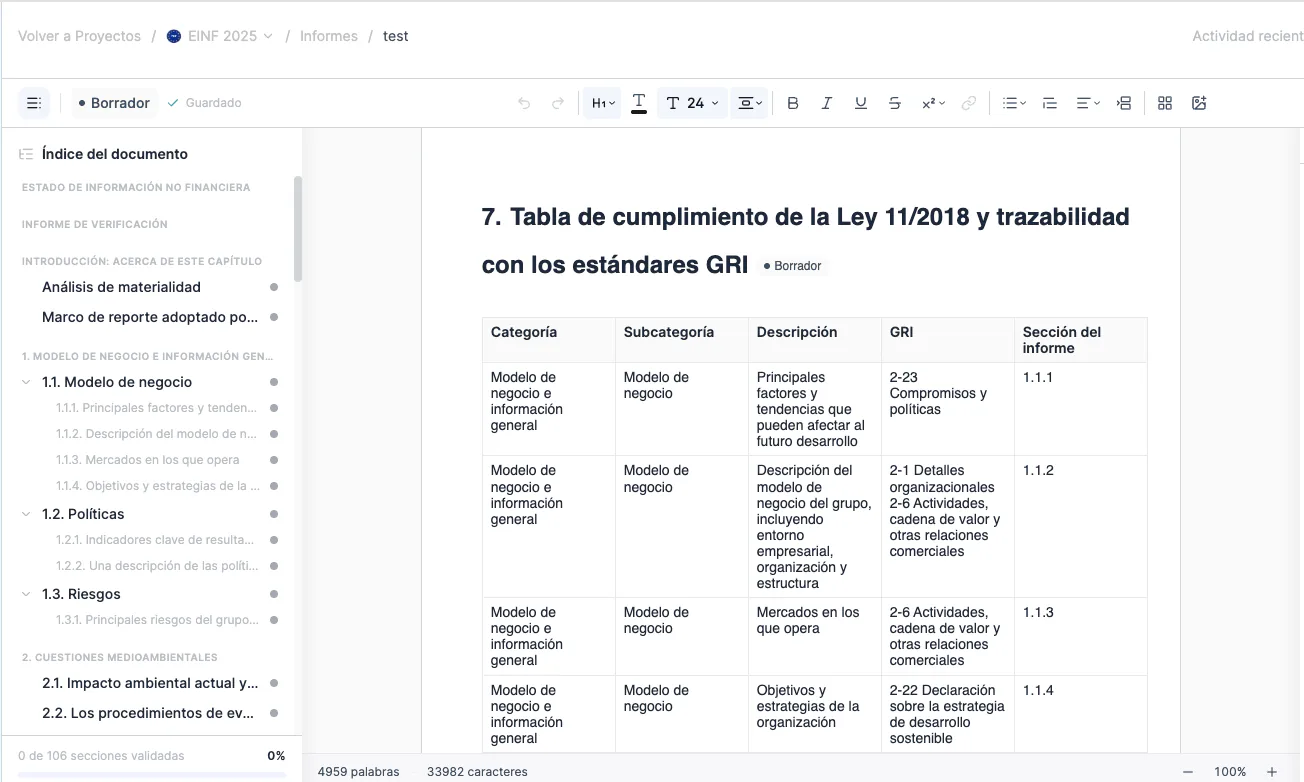Viewport: 1304px width, 782px height.
Task: Click the Índice del documento list icon
Action: pyautogui.click(x=26, y=154)
